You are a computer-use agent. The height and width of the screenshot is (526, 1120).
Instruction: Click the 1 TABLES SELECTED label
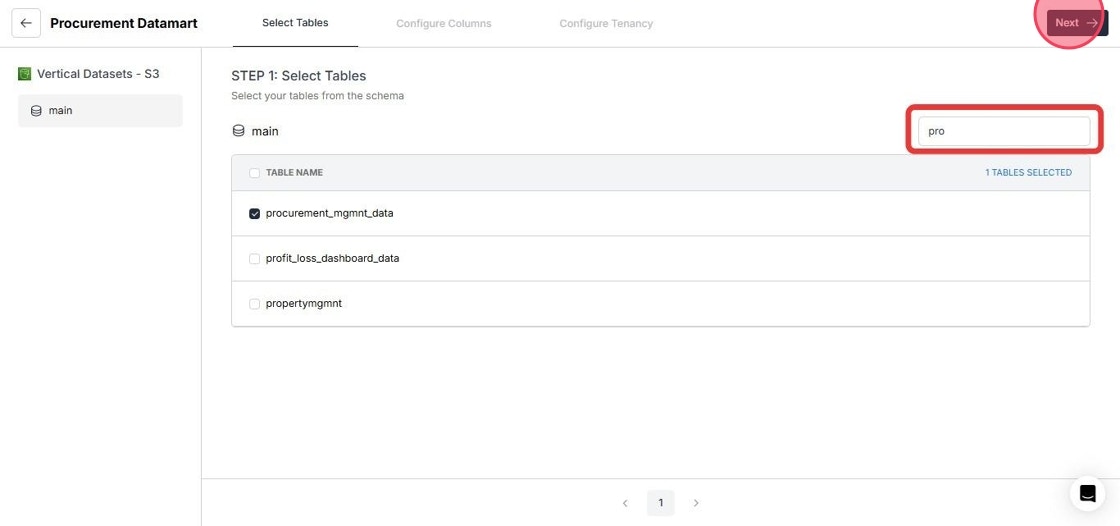pos(1028,173)
